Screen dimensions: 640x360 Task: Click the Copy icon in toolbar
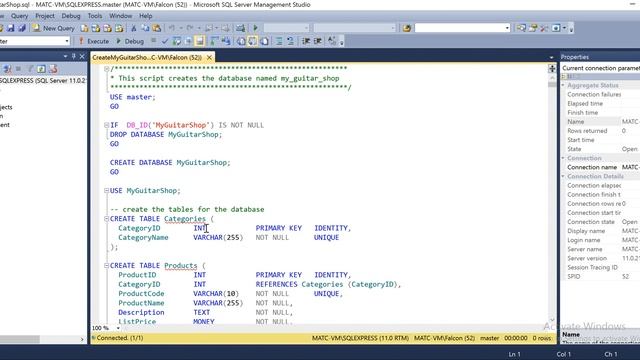[x=145, y=28]
